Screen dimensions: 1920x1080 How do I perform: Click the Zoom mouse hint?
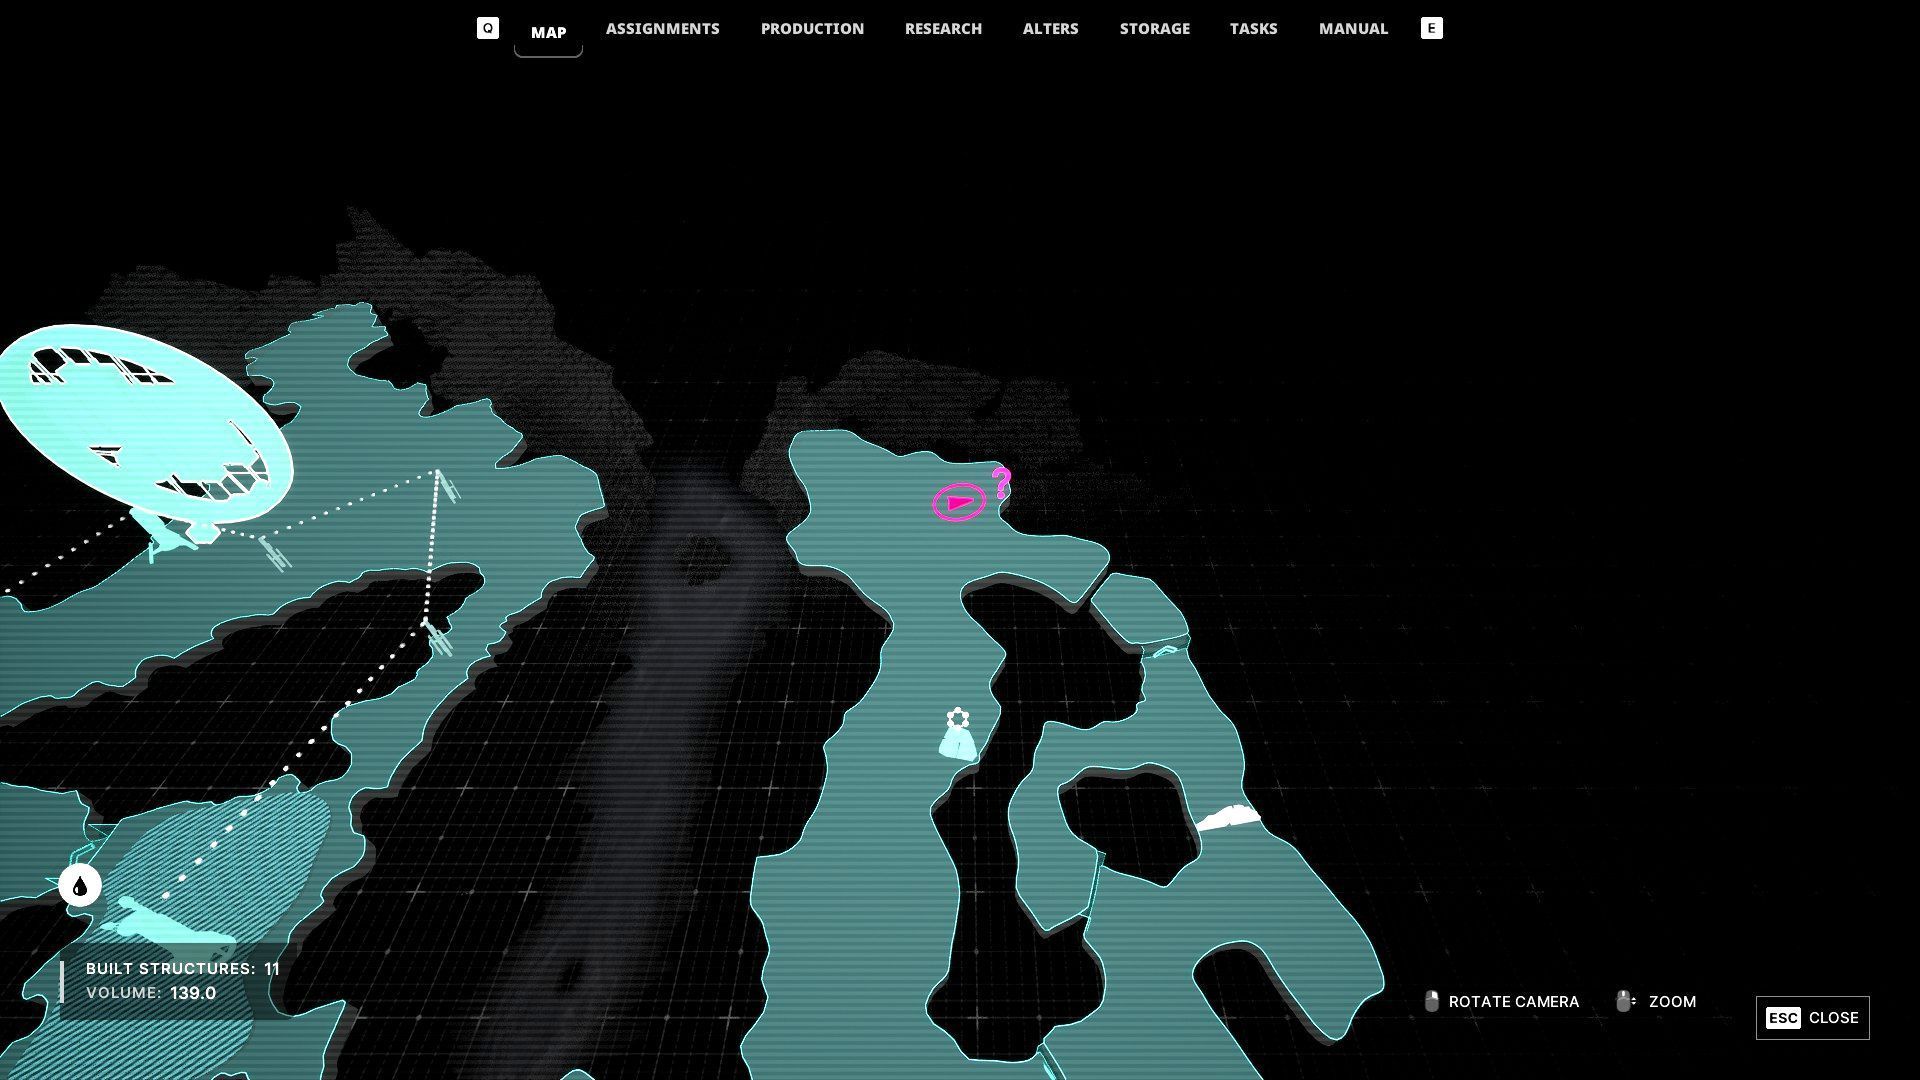point(1657,1002)
